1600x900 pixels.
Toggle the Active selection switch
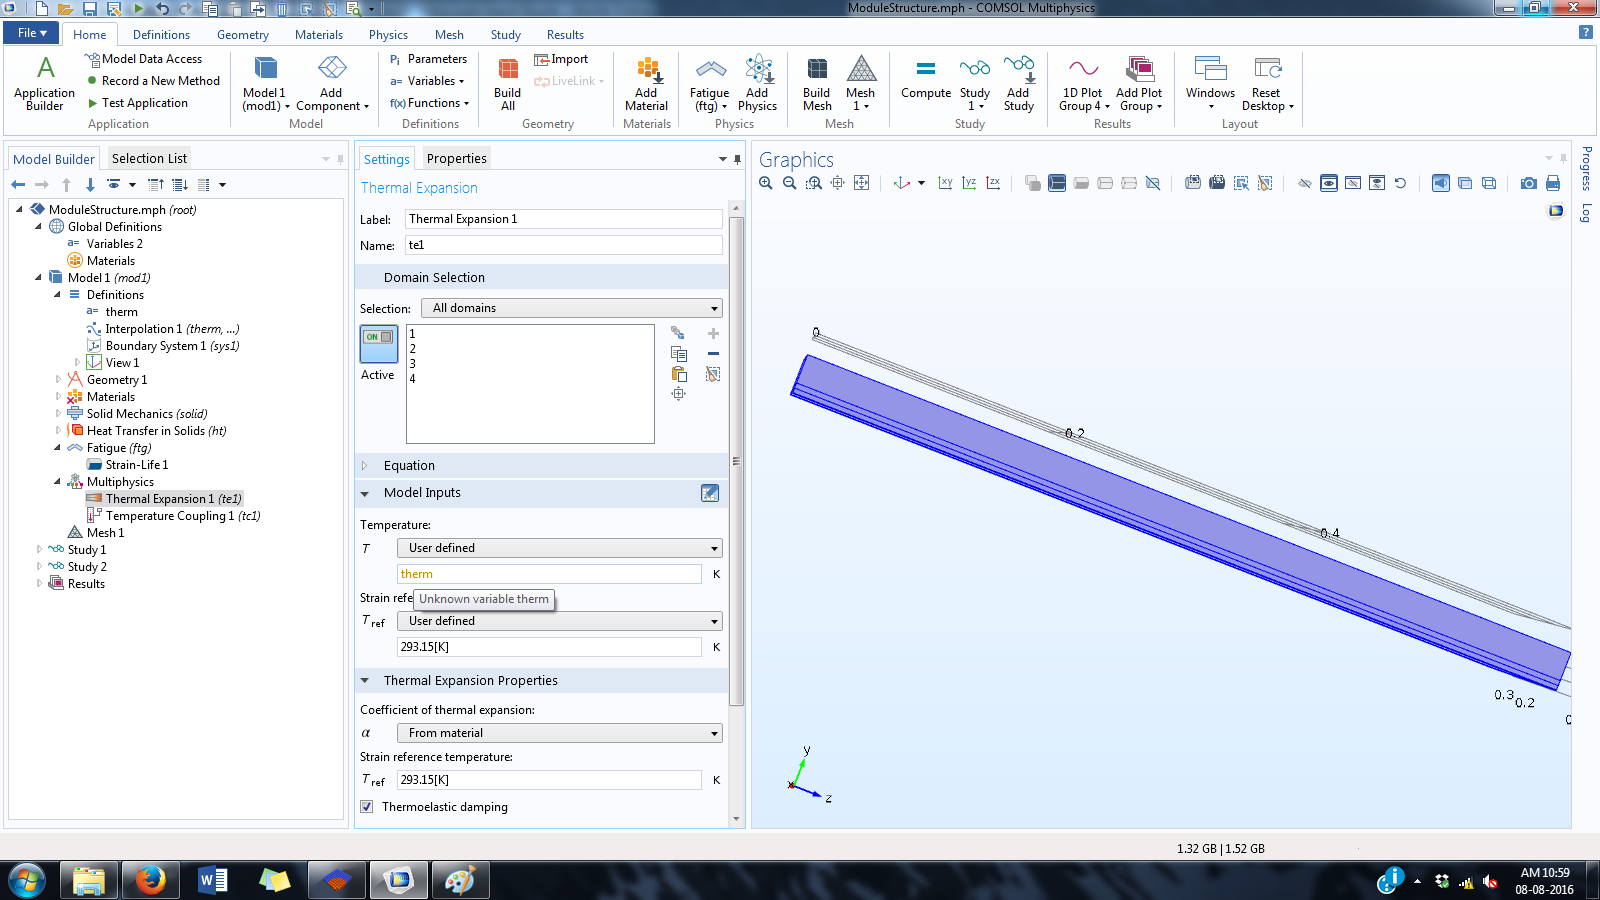point(379,343)
